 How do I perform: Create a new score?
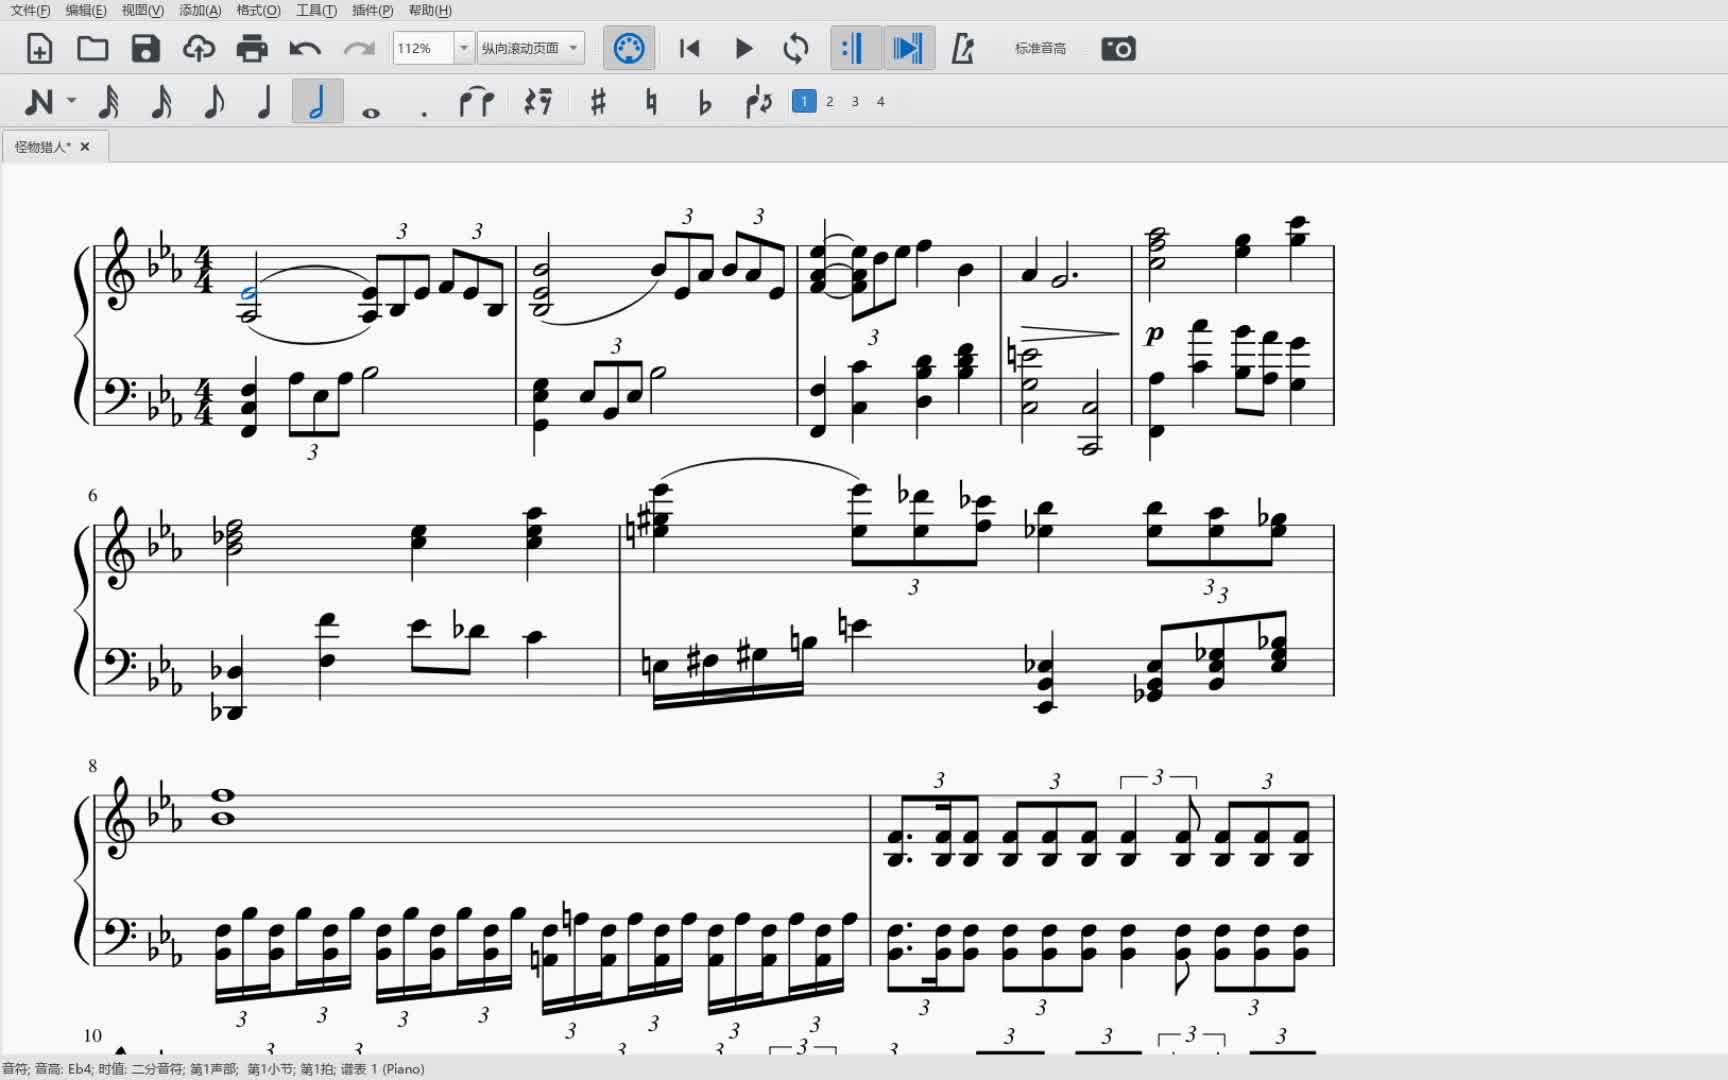tap(39, 48)
